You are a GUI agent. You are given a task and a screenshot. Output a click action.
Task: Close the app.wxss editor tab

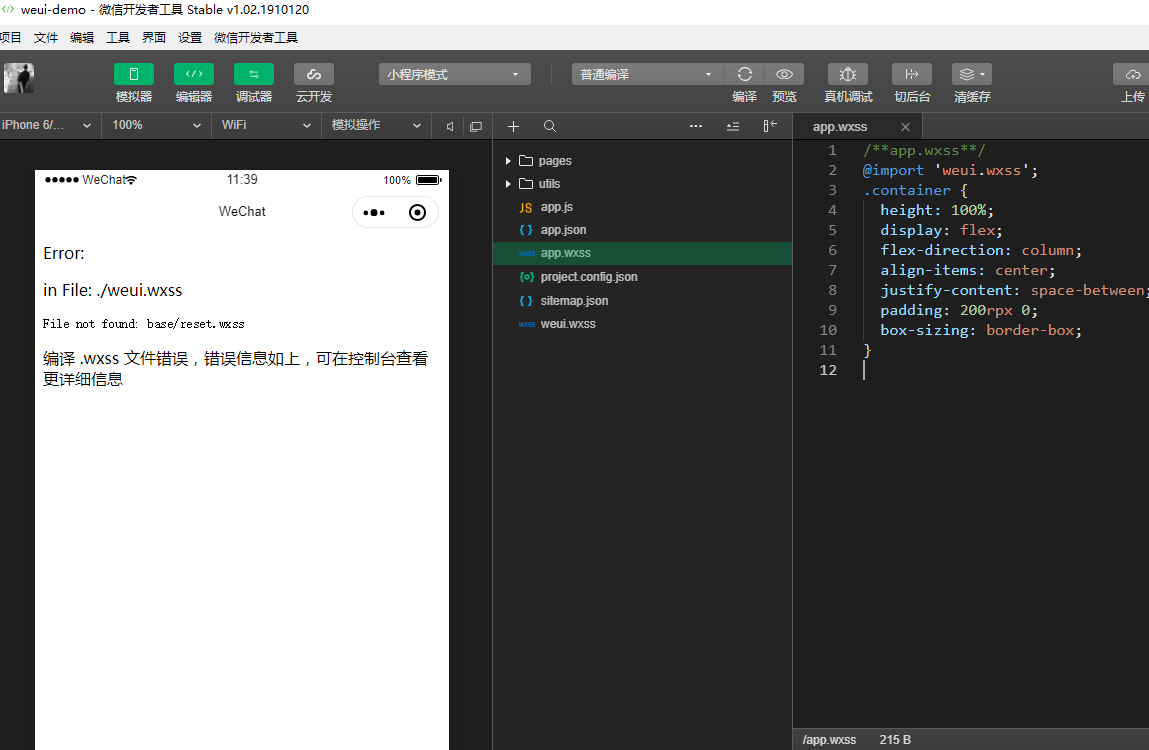905,127
